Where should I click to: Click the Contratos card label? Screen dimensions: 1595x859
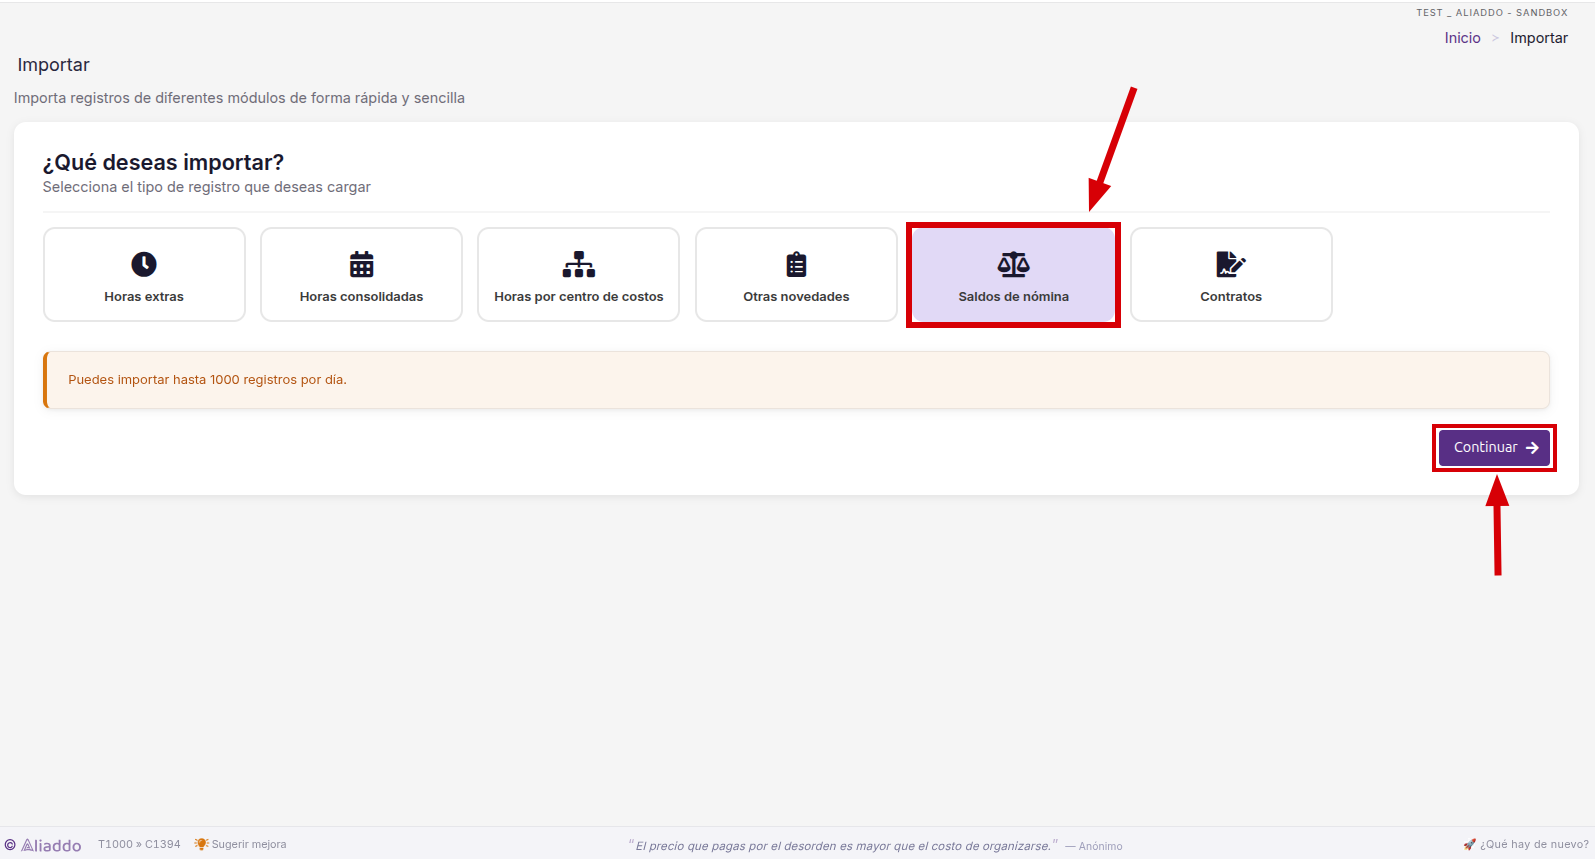tap(1231, 297)
